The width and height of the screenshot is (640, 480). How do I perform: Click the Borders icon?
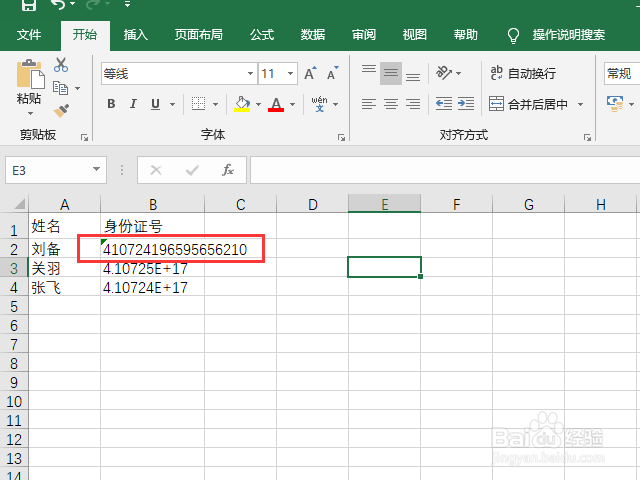tap(199, 104)
